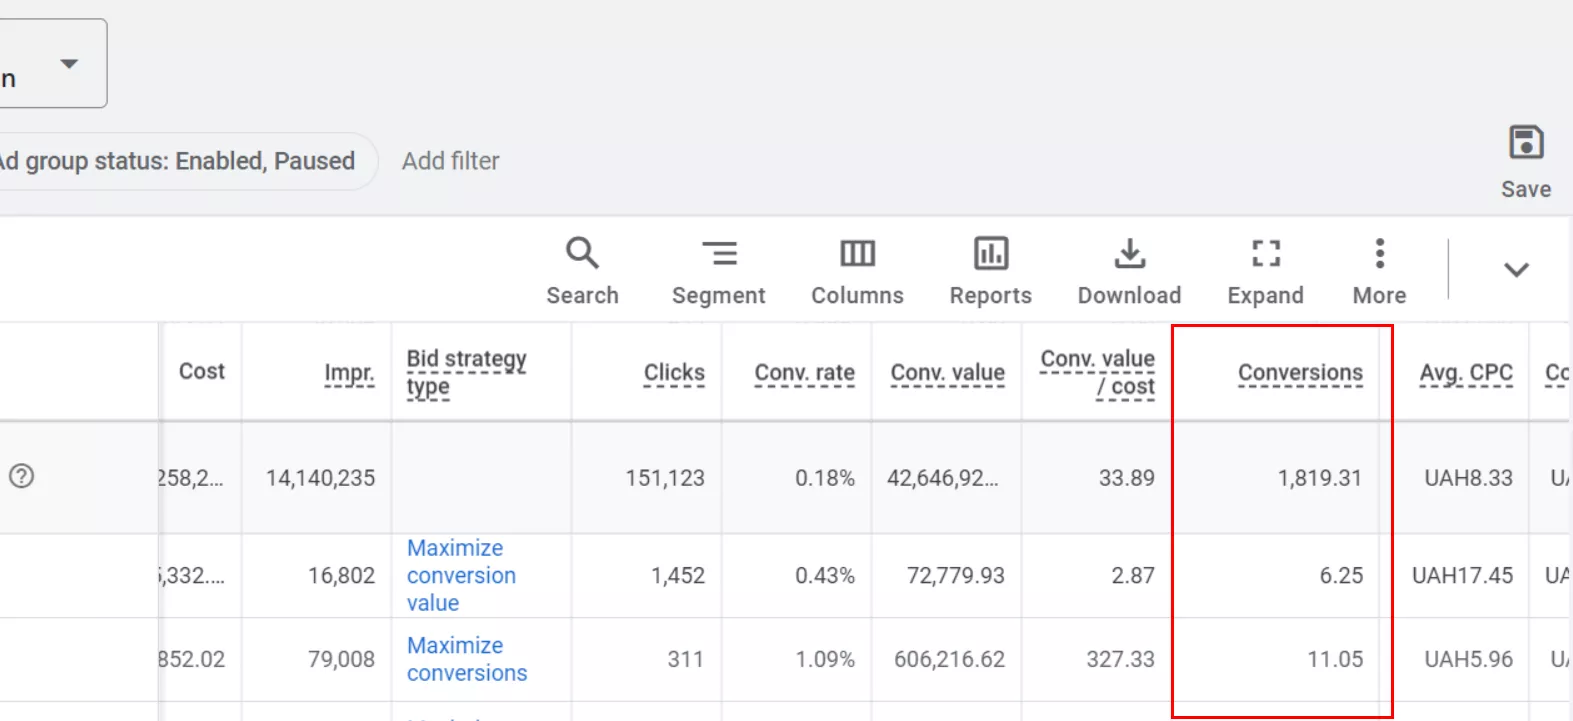Open the Reports menu

click(x=990, y=271)
